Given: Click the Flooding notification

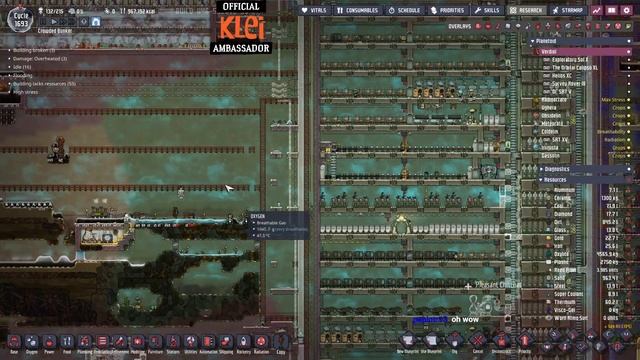Looking at the screenshot, I should coord(23,76).
